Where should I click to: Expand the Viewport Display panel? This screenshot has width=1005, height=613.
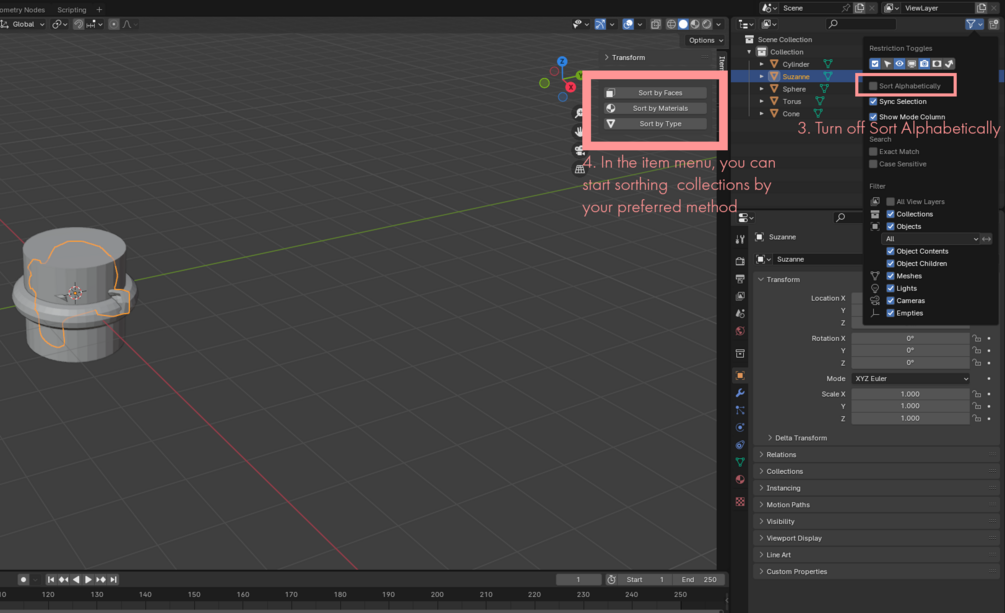(x=793, y=538)
